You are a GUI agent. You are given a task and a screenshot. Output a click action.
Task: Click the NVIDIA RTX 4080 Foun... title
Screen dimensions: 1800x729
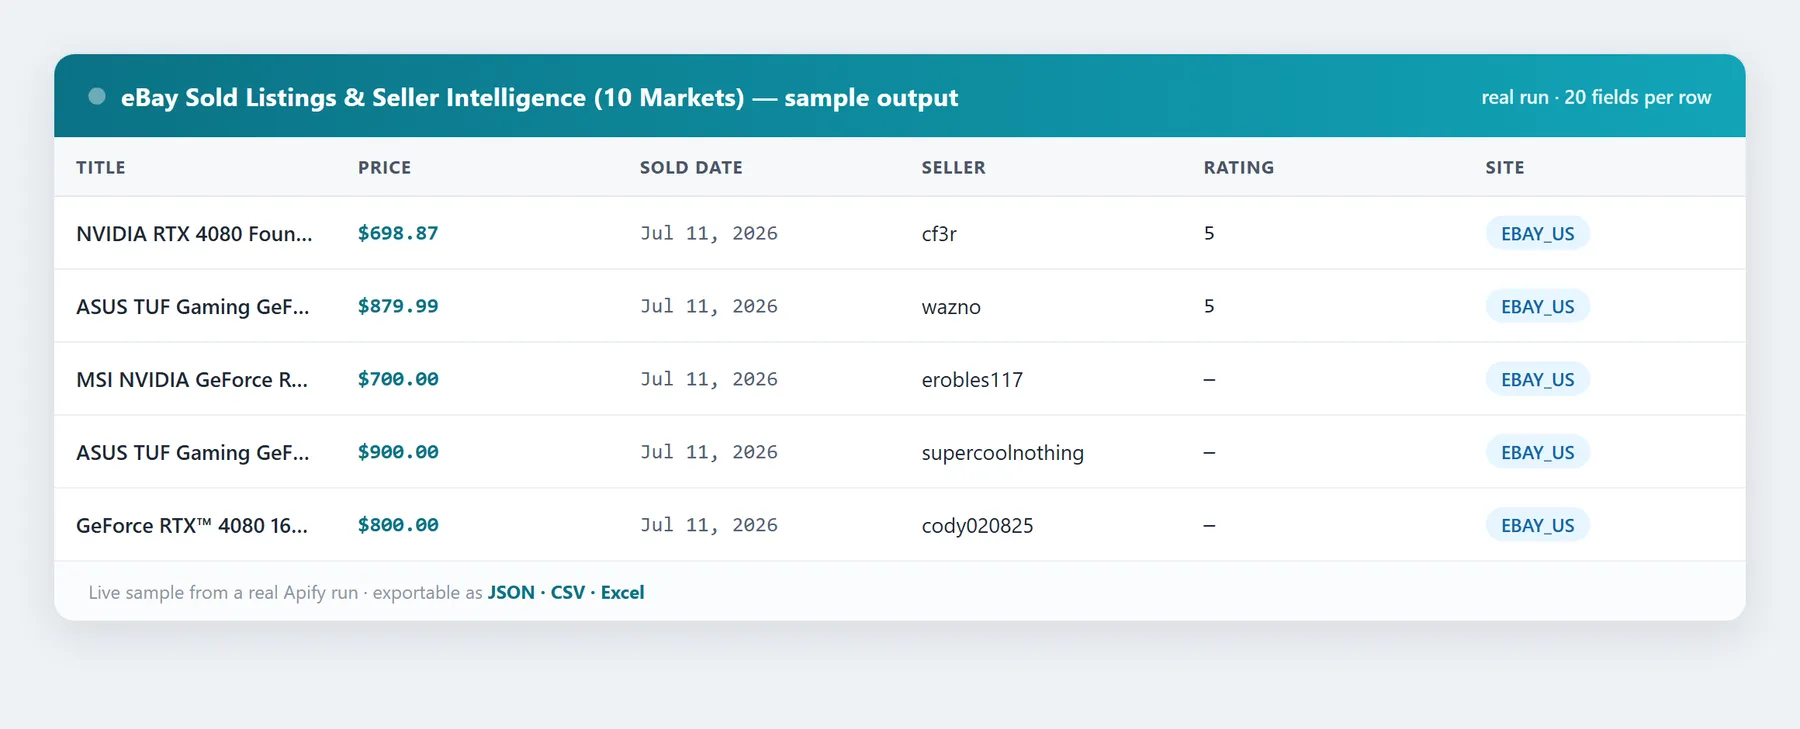pyautogui.click(x=194, y=233)
